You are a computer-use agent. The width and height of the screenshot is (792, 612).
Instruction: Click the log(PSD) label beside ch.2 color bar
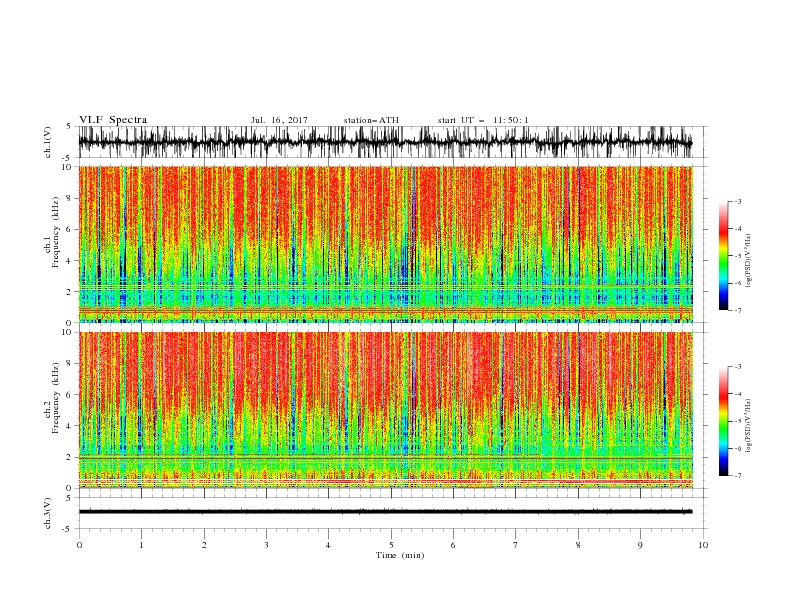click(749, 425)
